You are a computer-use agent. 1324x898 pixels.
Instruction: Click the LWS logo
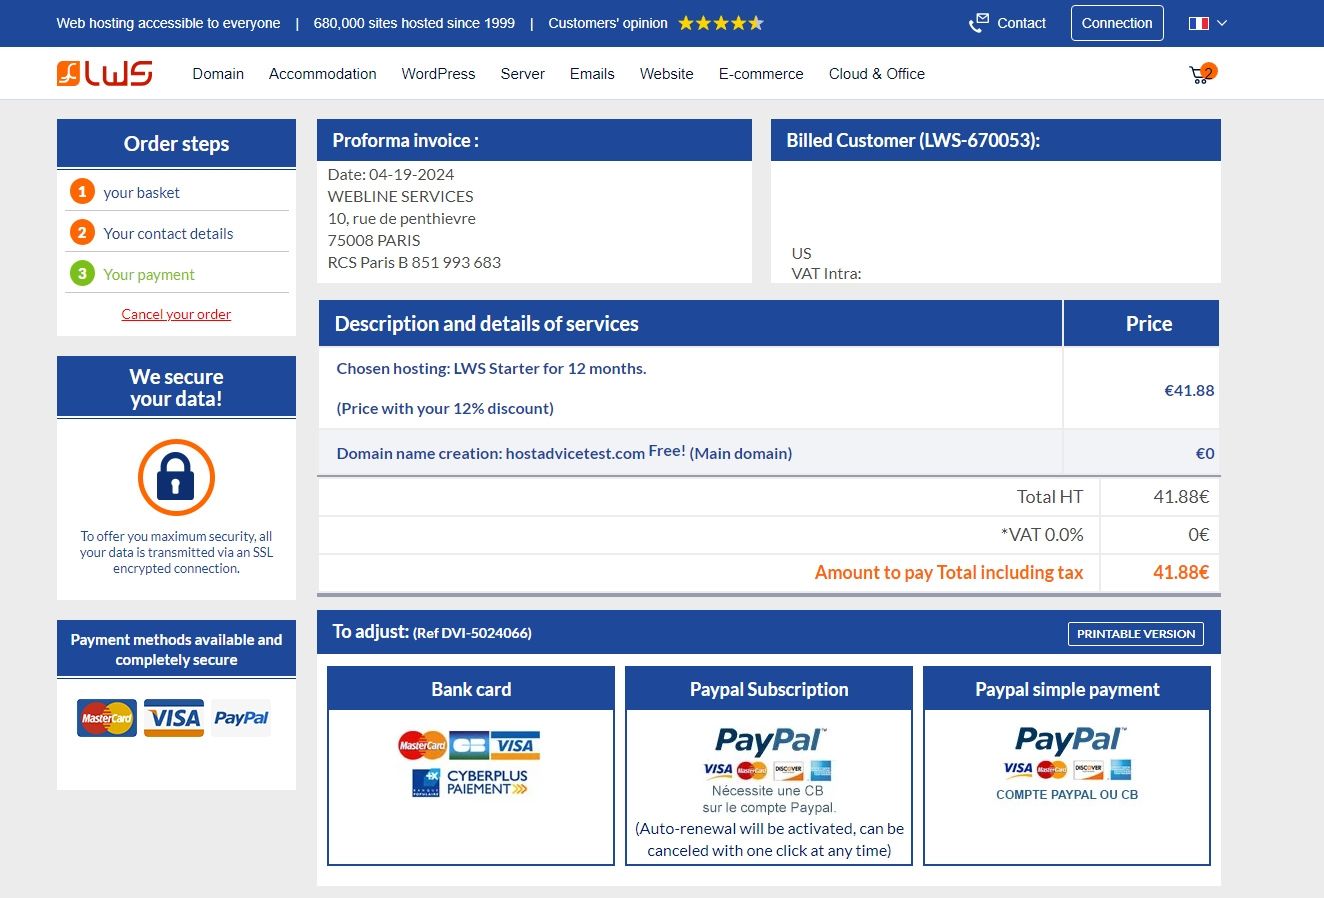coord(105,73)
